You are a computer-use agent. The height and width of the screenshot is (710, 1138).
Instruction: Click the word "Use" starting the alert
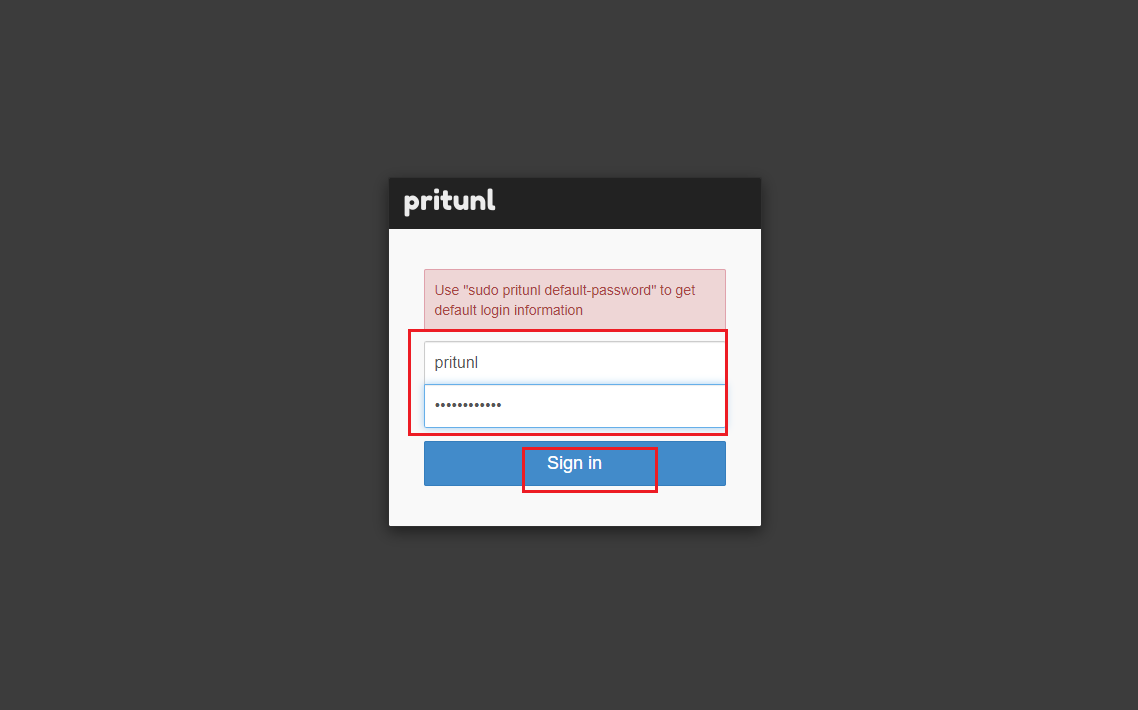tap(446, 290)
